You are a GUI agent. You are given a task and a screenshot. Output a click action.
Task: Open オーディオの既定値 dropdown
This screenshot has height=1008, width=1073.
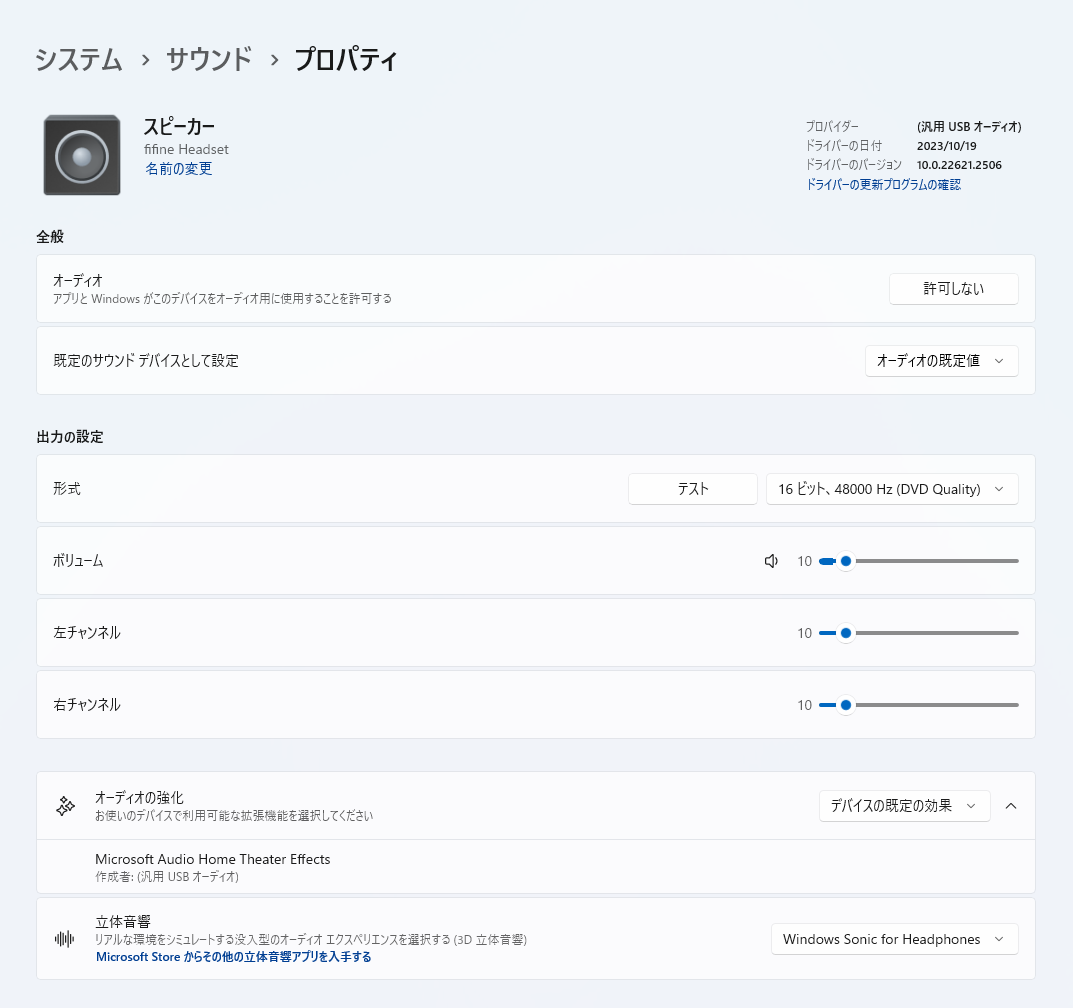(x=942, y=361)
